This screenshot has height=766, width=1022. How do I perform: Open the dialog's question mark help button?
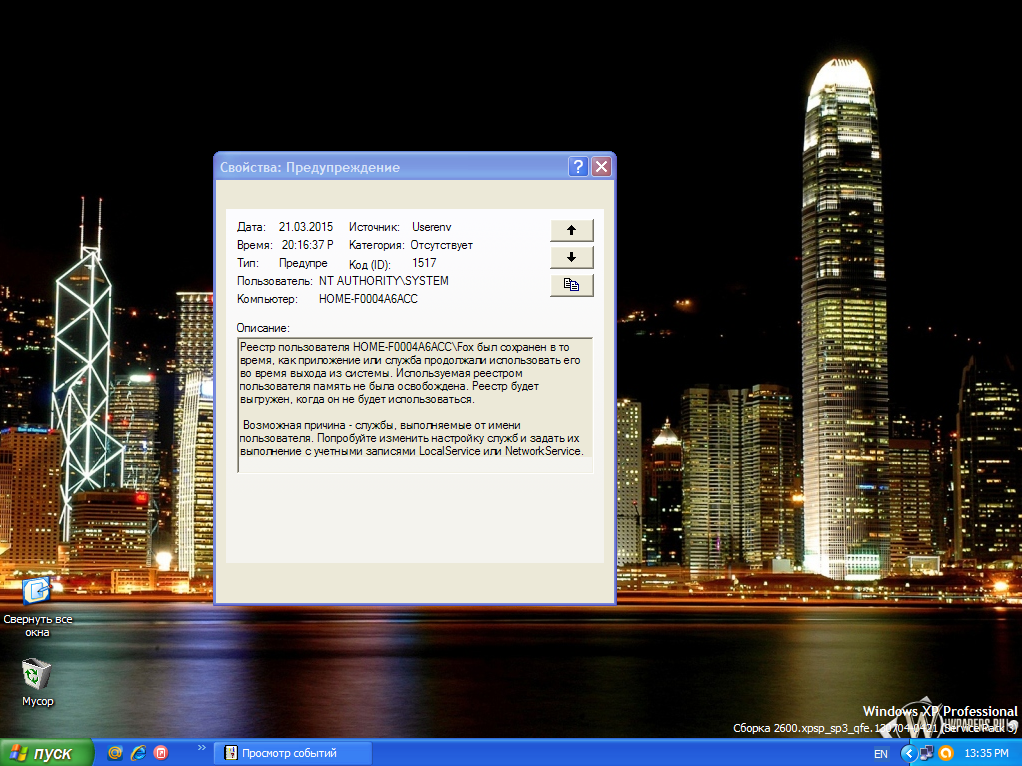578,167
